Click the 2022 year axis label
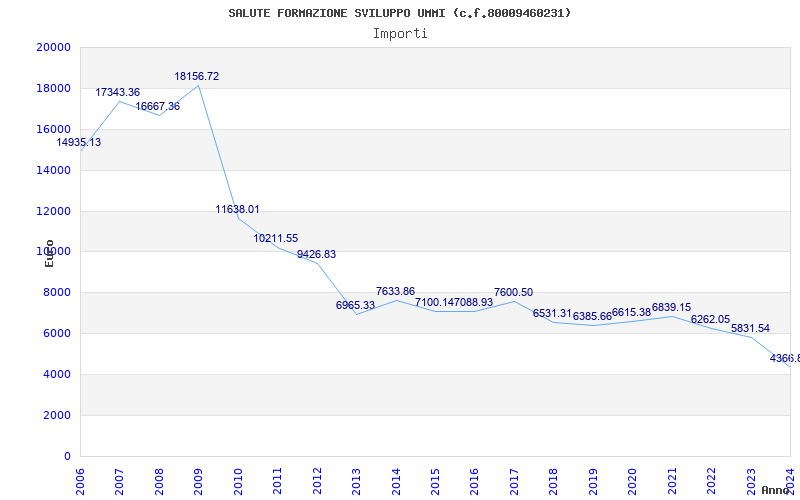The image size is (800, 500). point(711,482)
